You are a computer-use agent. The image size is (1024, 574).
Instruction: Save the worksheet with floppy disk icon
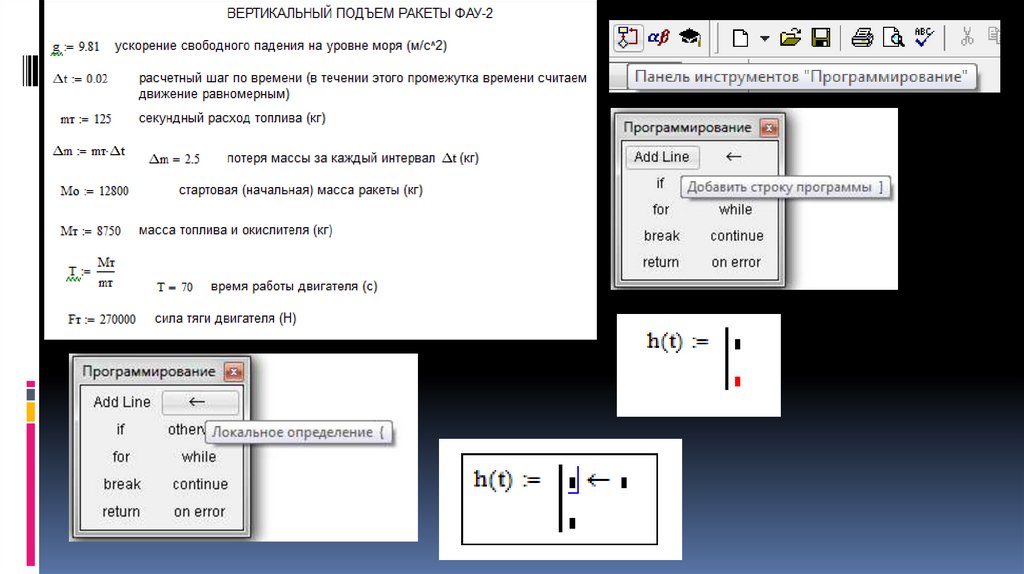pyautogui.click(x=821, y=39)
